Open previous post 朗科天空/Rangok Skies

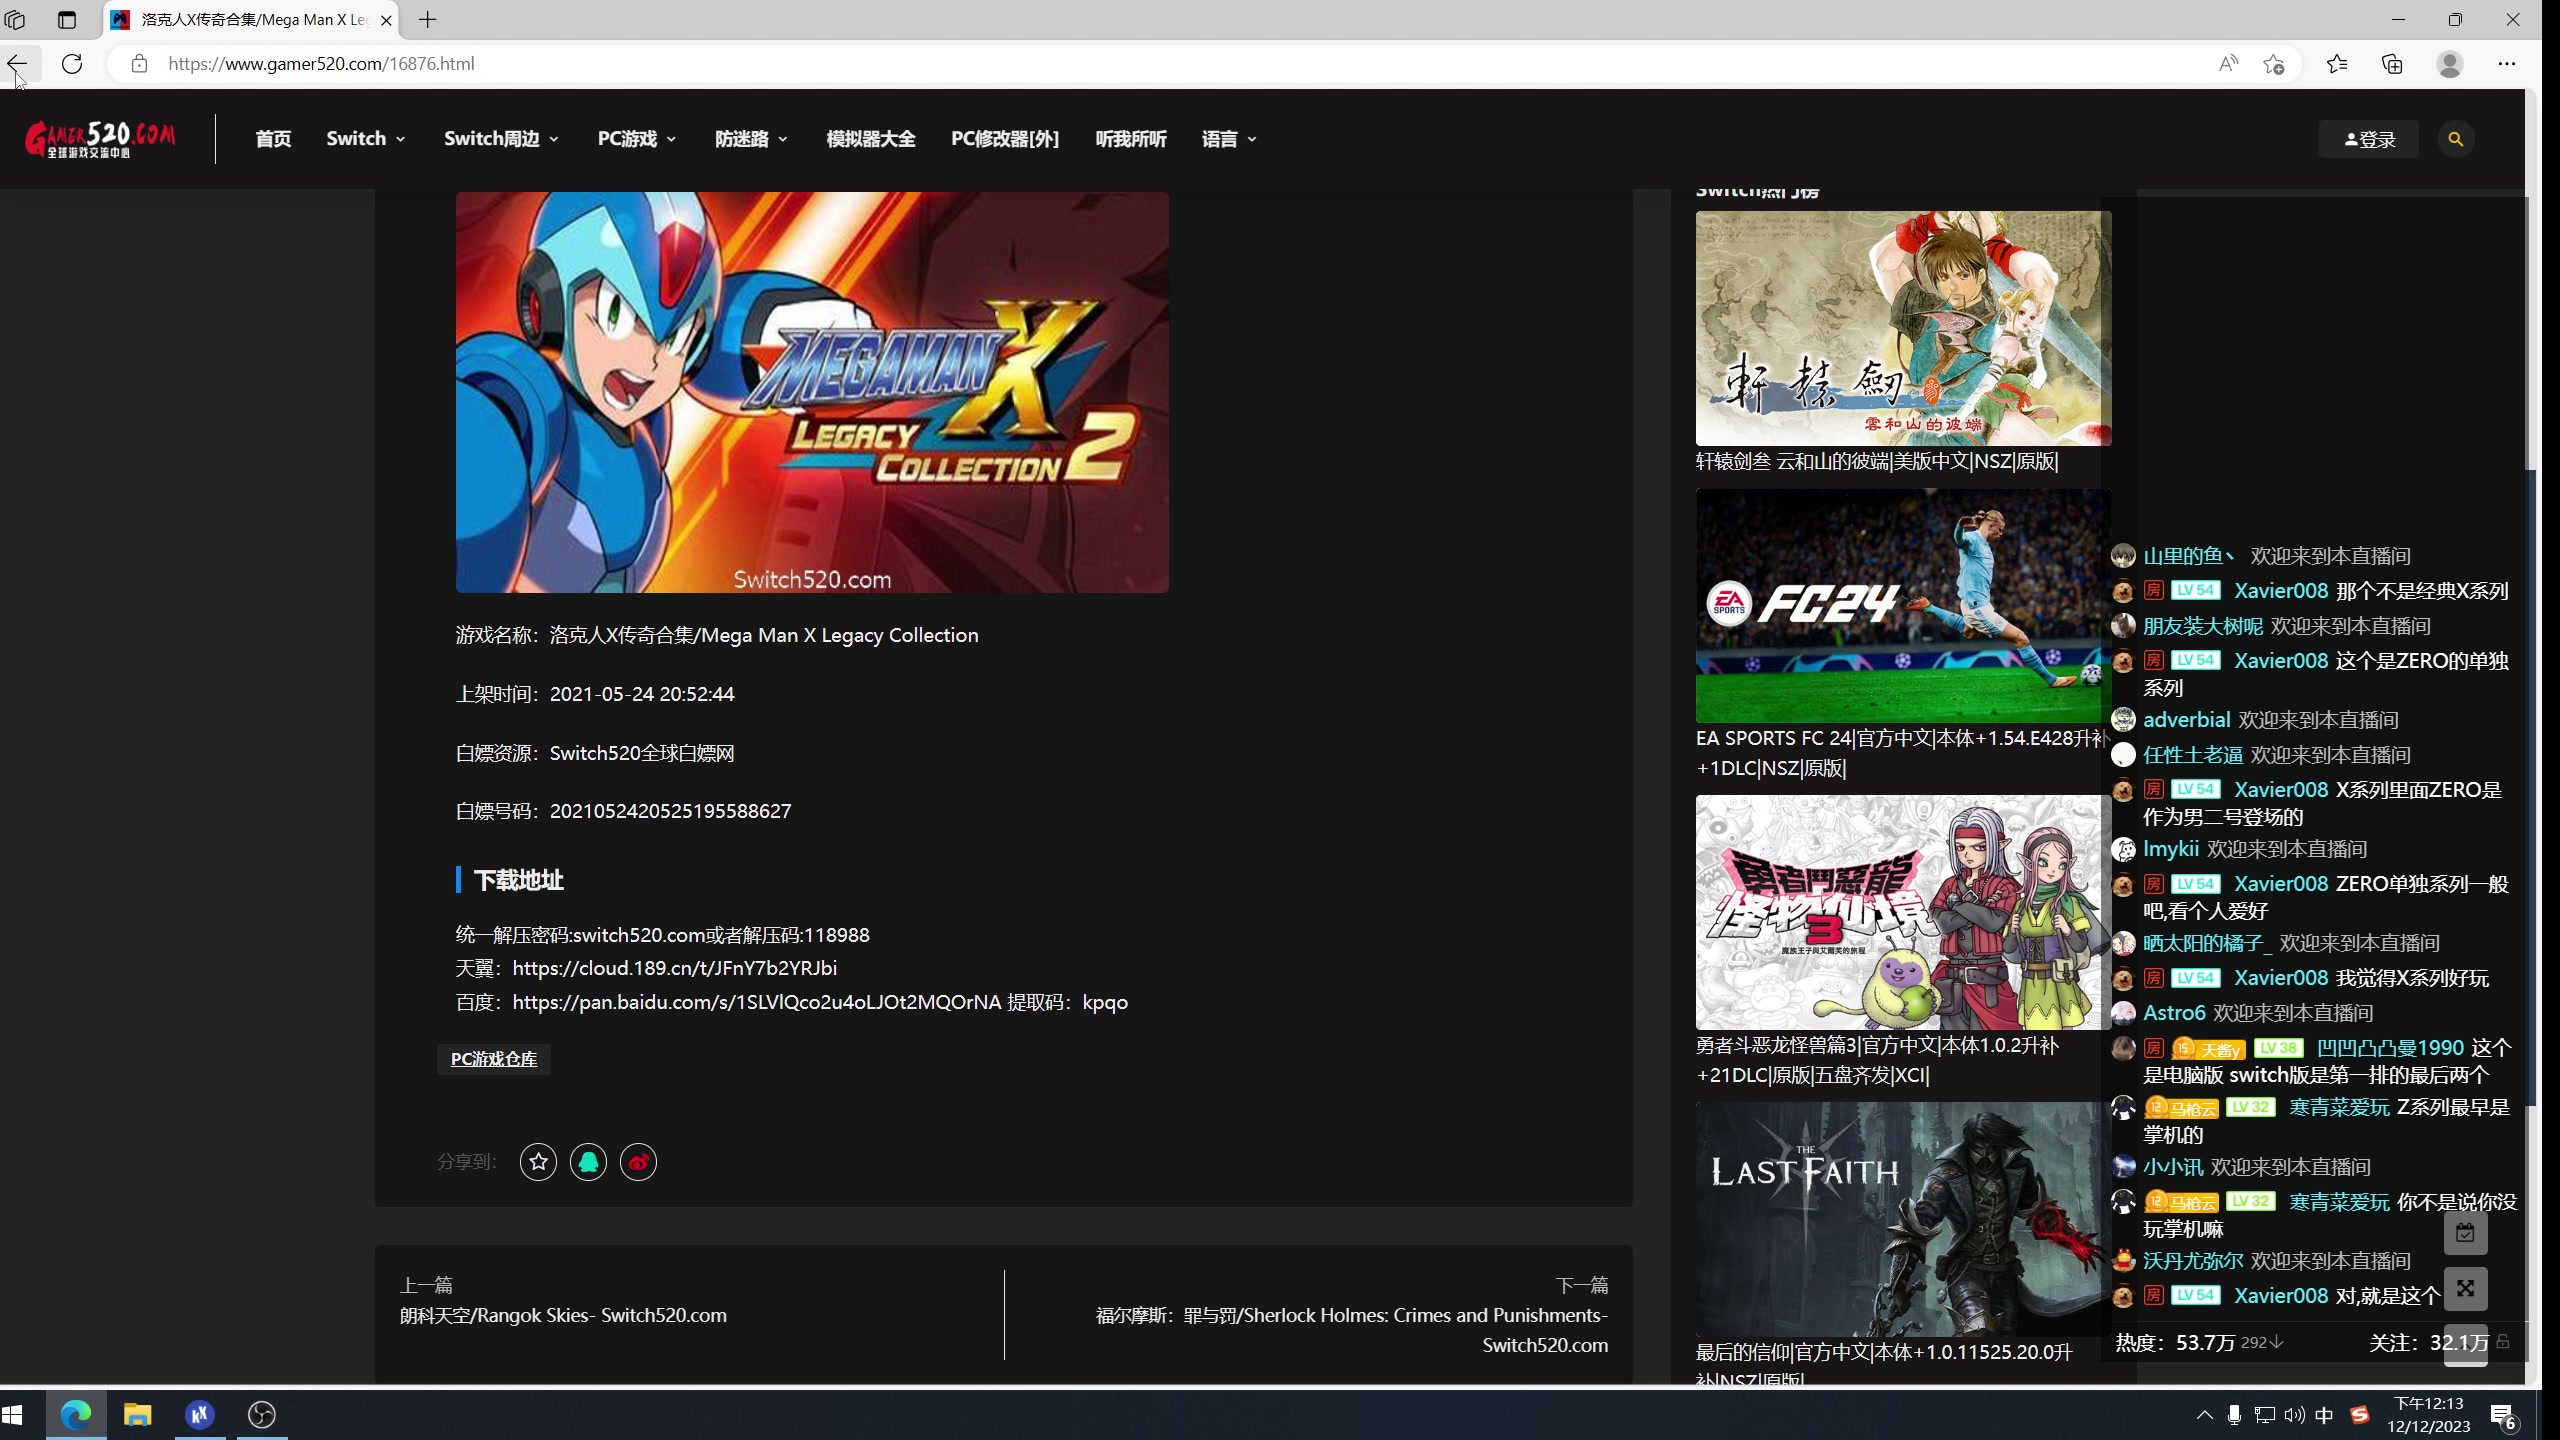tap(563, 1315)
